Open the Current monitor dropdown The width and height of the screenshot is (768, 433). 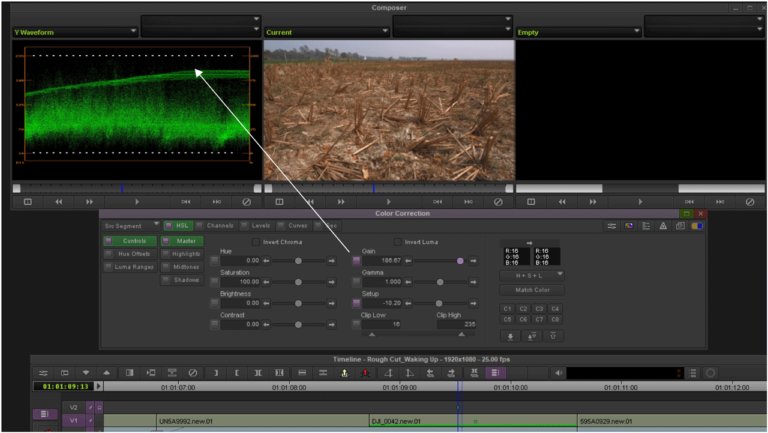327,32
